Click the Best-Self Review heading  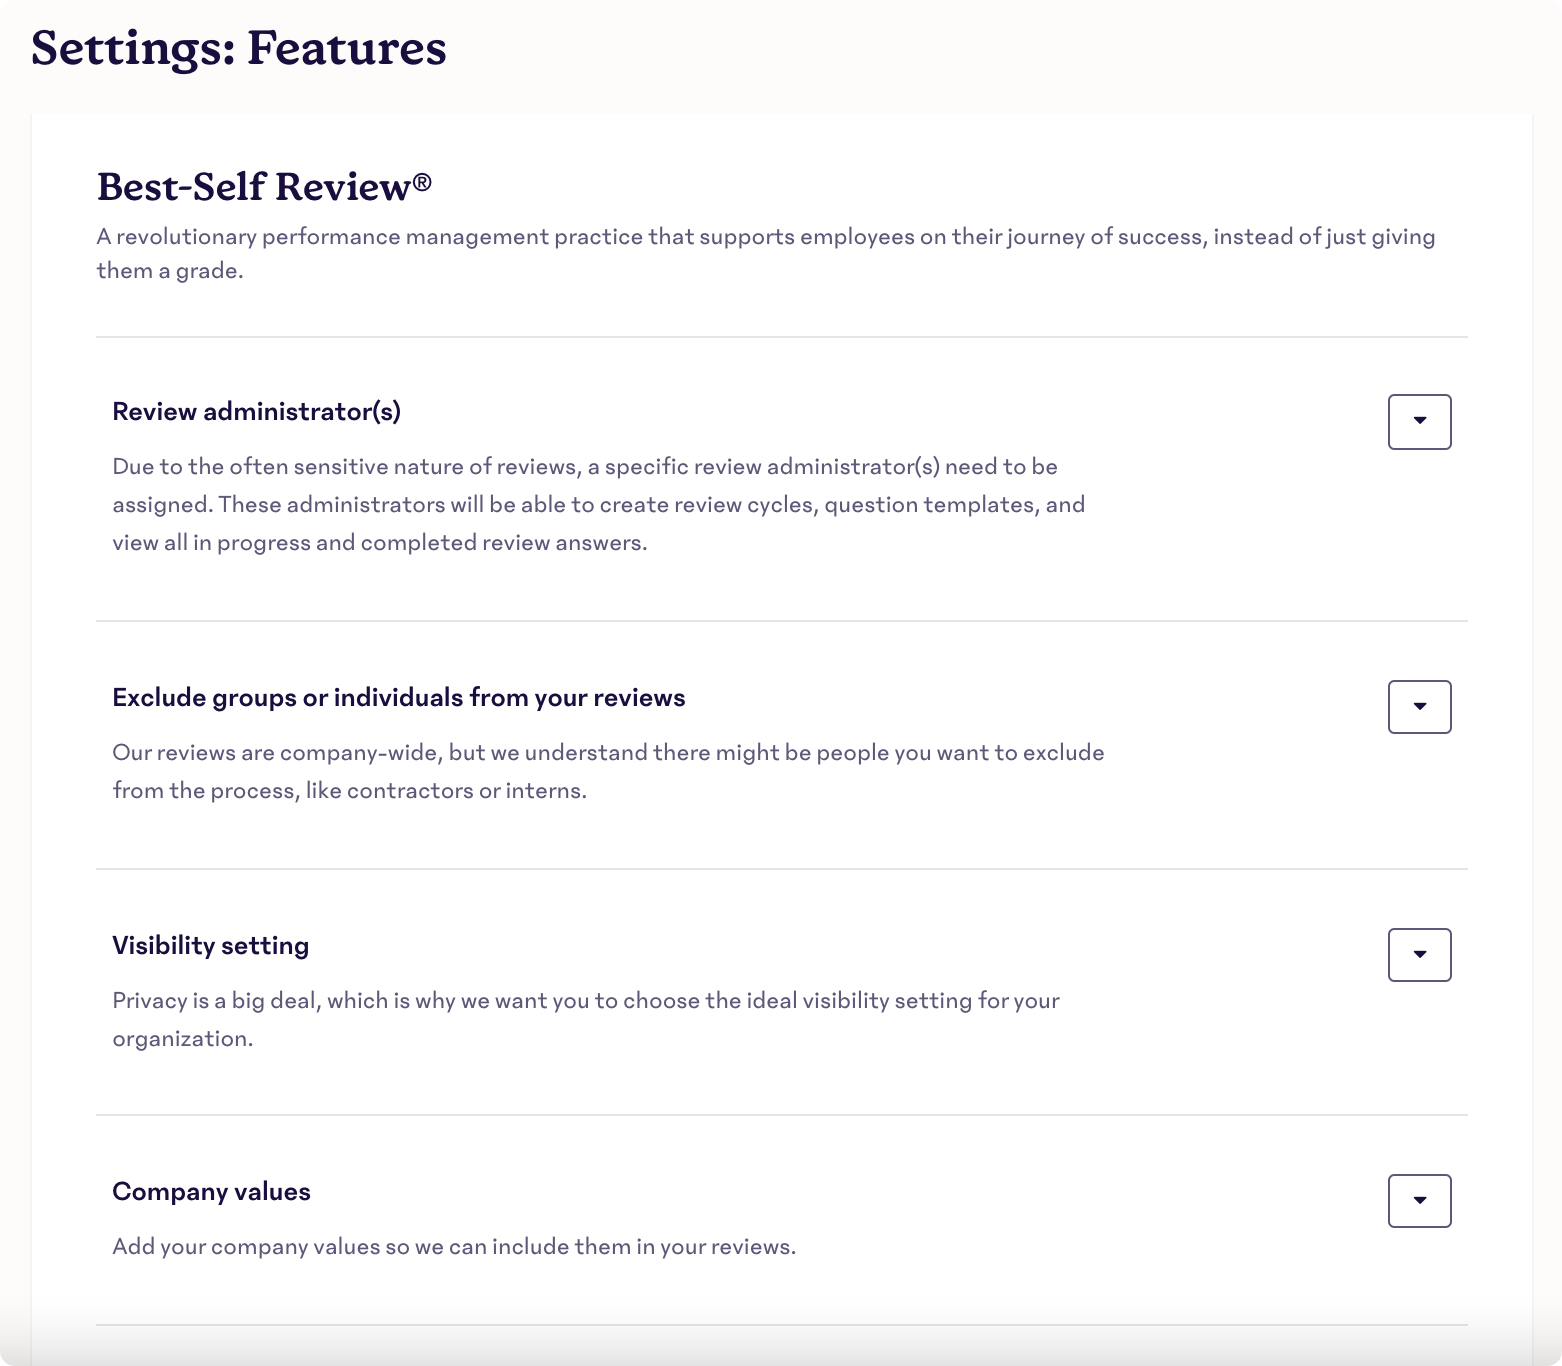click(264, 186)
